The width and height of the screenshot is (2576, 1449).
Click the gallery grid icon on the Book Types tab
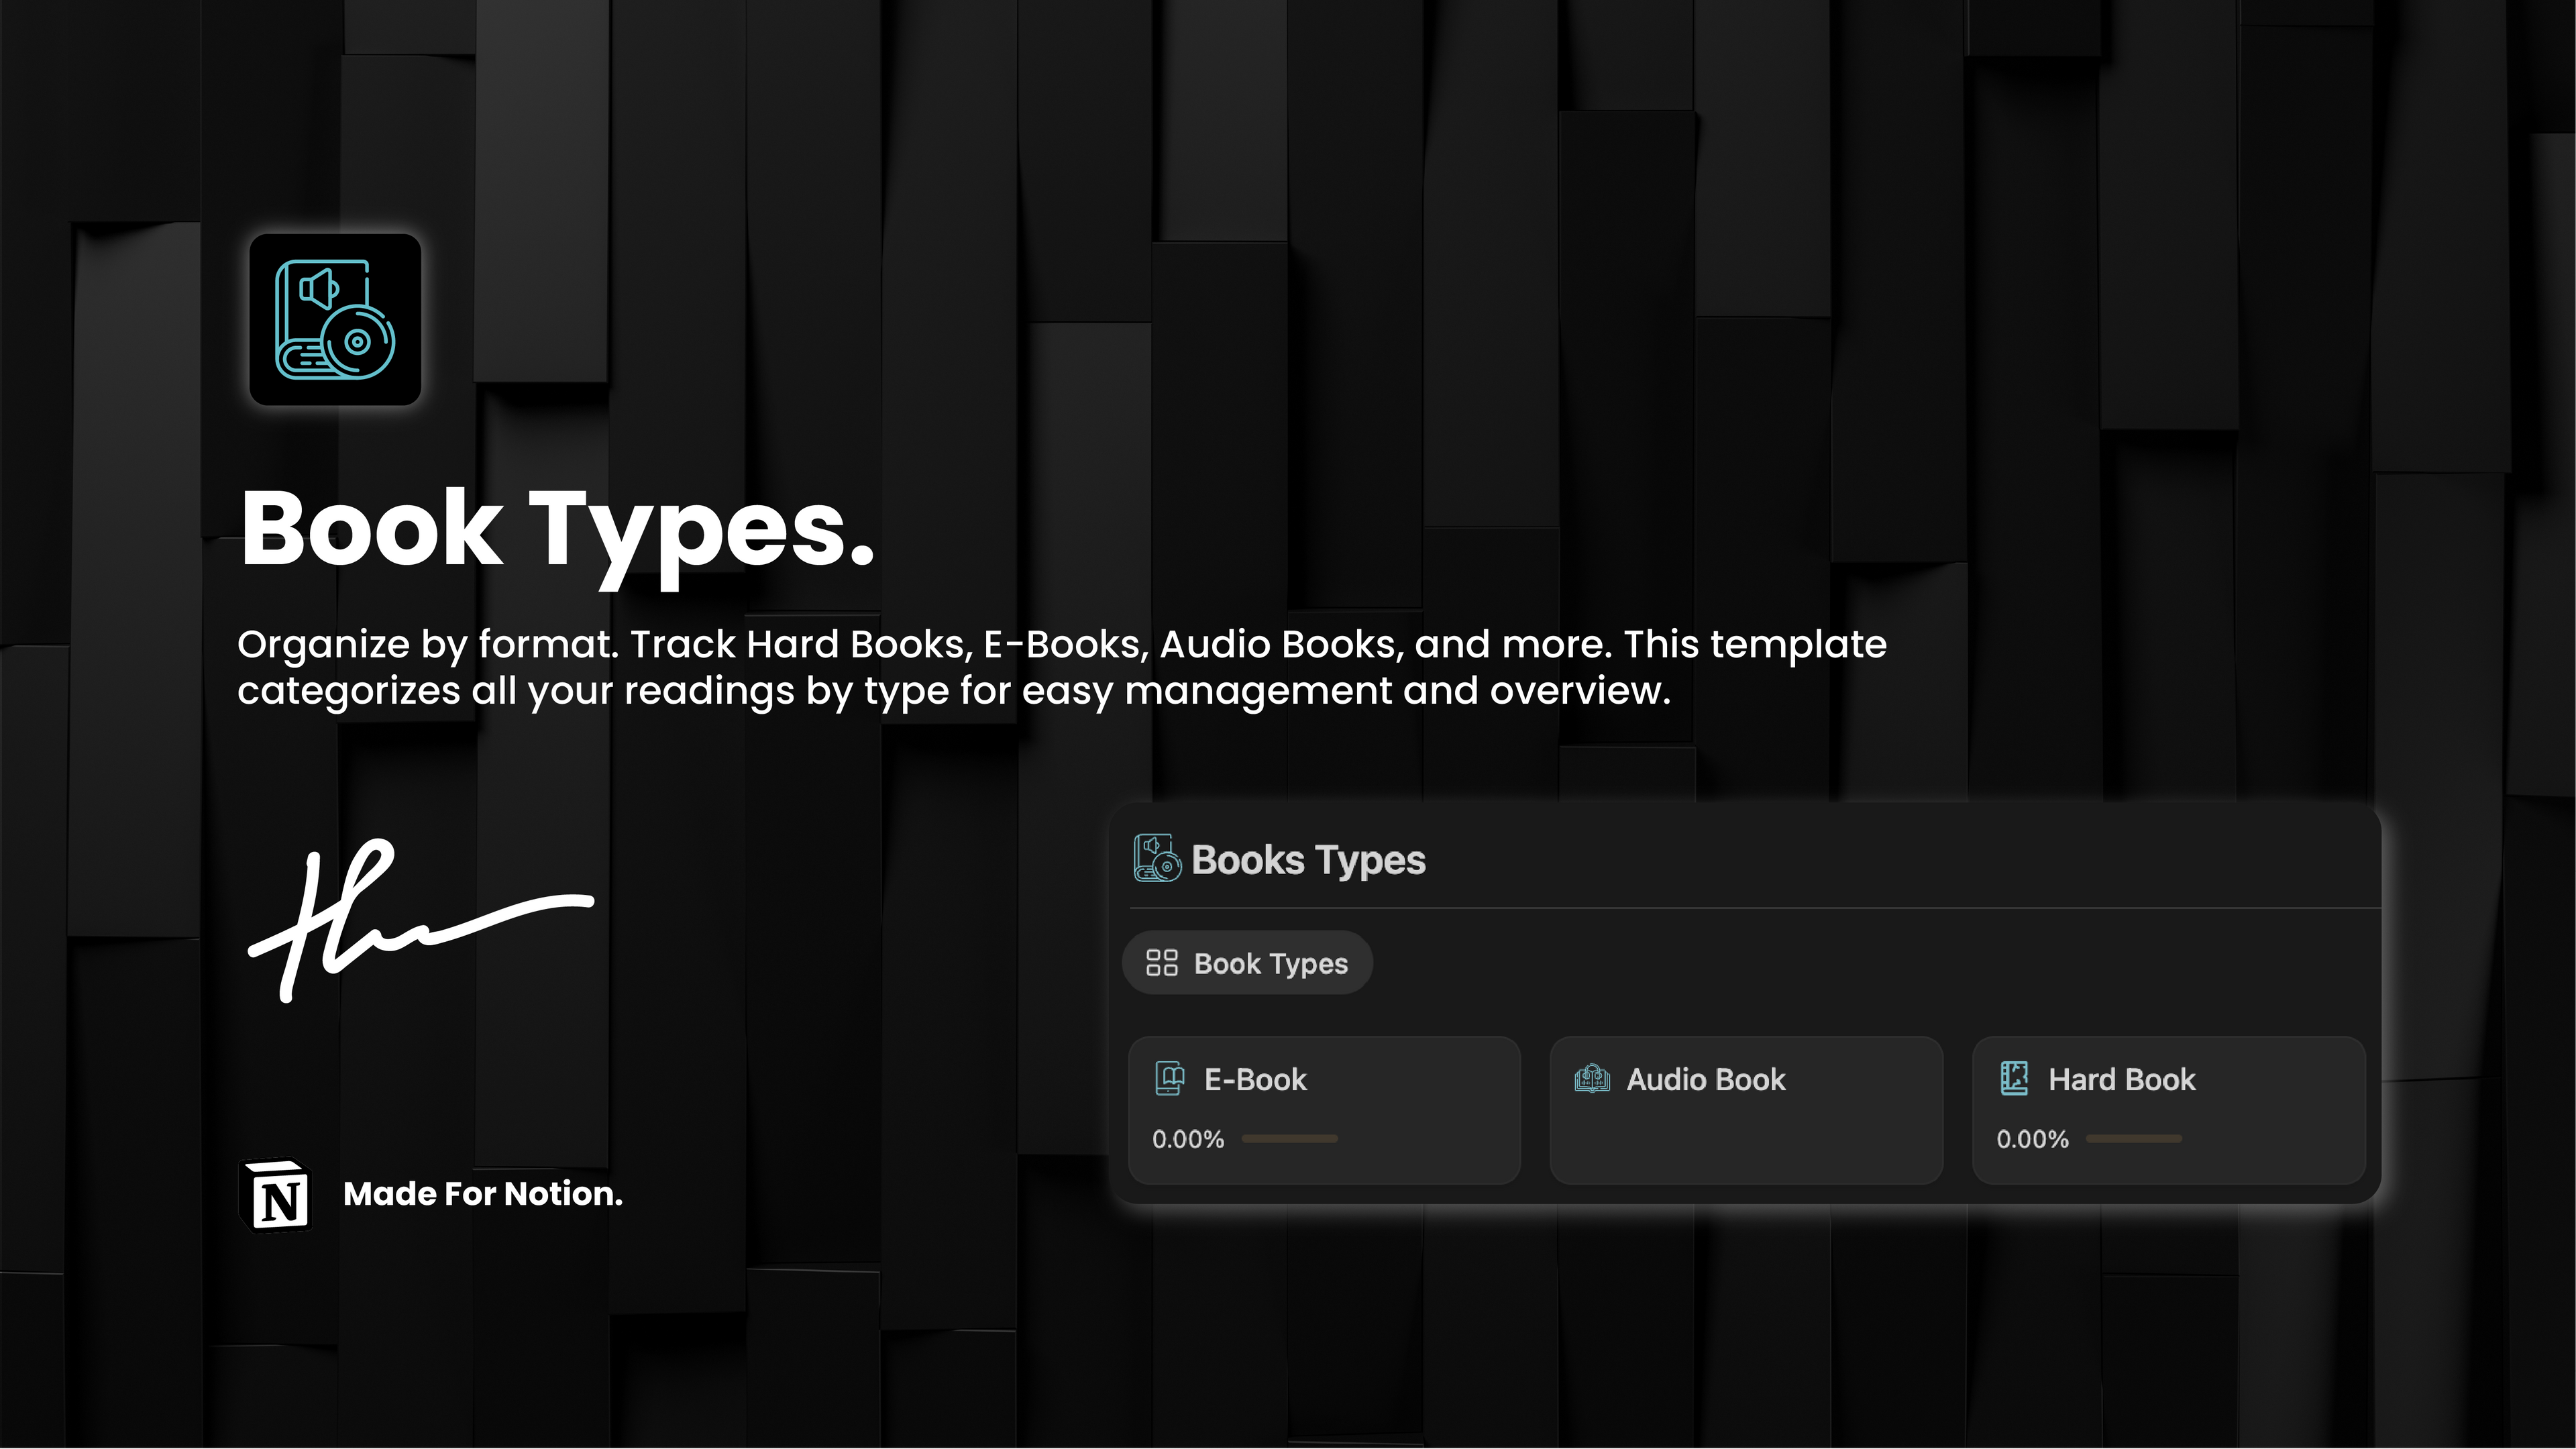(1161, 963)
